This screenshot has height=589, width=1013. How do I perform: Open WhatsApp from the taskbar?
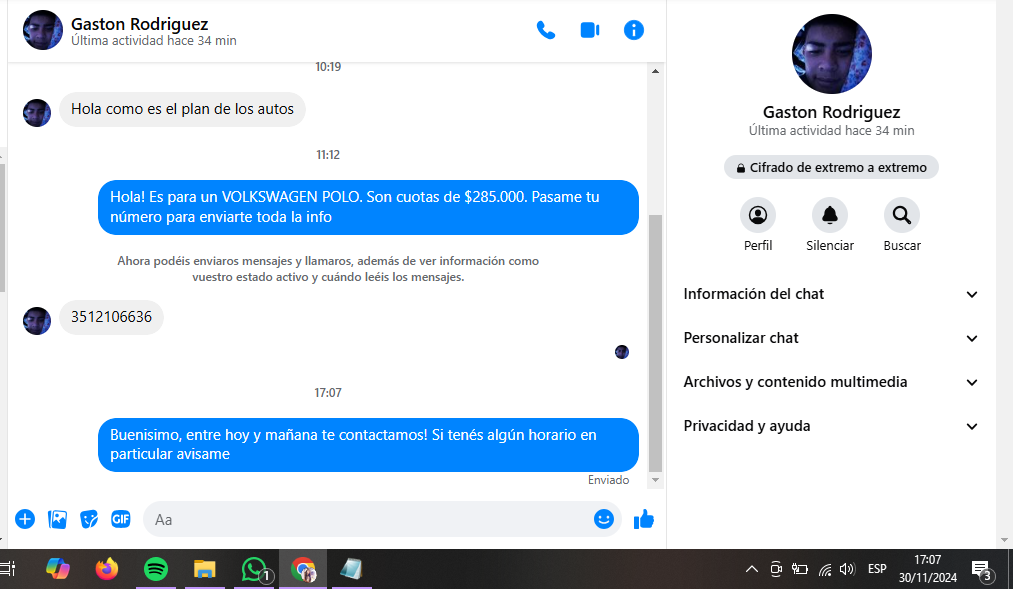254,569
